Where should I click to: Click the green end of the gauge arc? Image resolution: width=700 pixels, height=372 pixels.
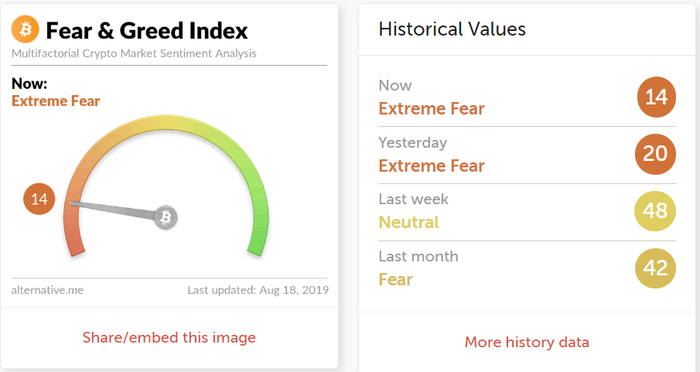(x=257, y=245)
